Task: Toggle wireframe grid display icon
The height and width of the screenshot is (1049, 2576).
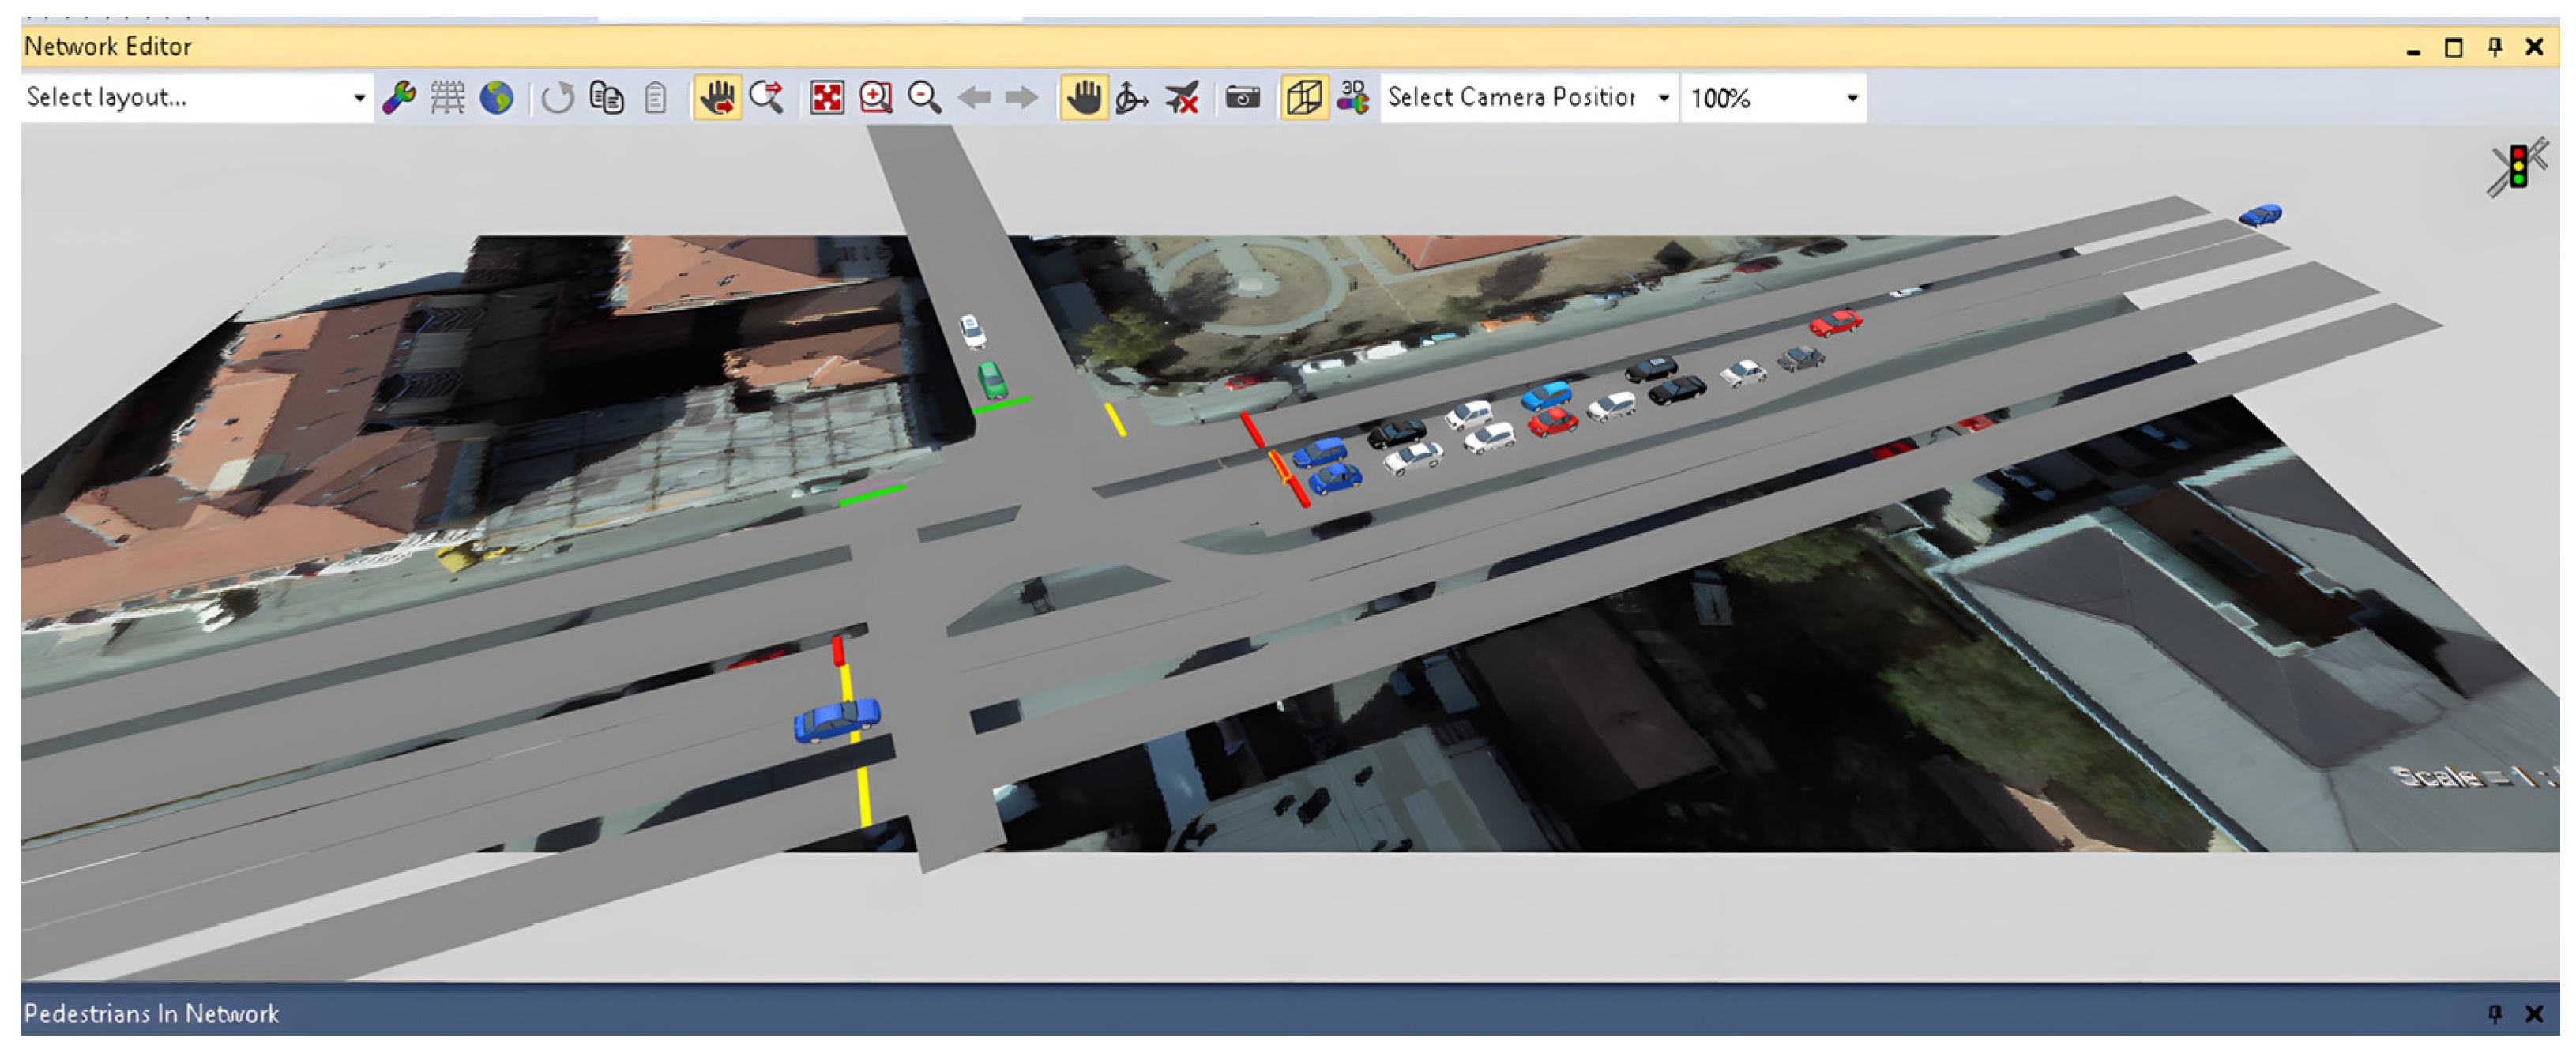Action: pyautogui.click(x=447, y=98)
